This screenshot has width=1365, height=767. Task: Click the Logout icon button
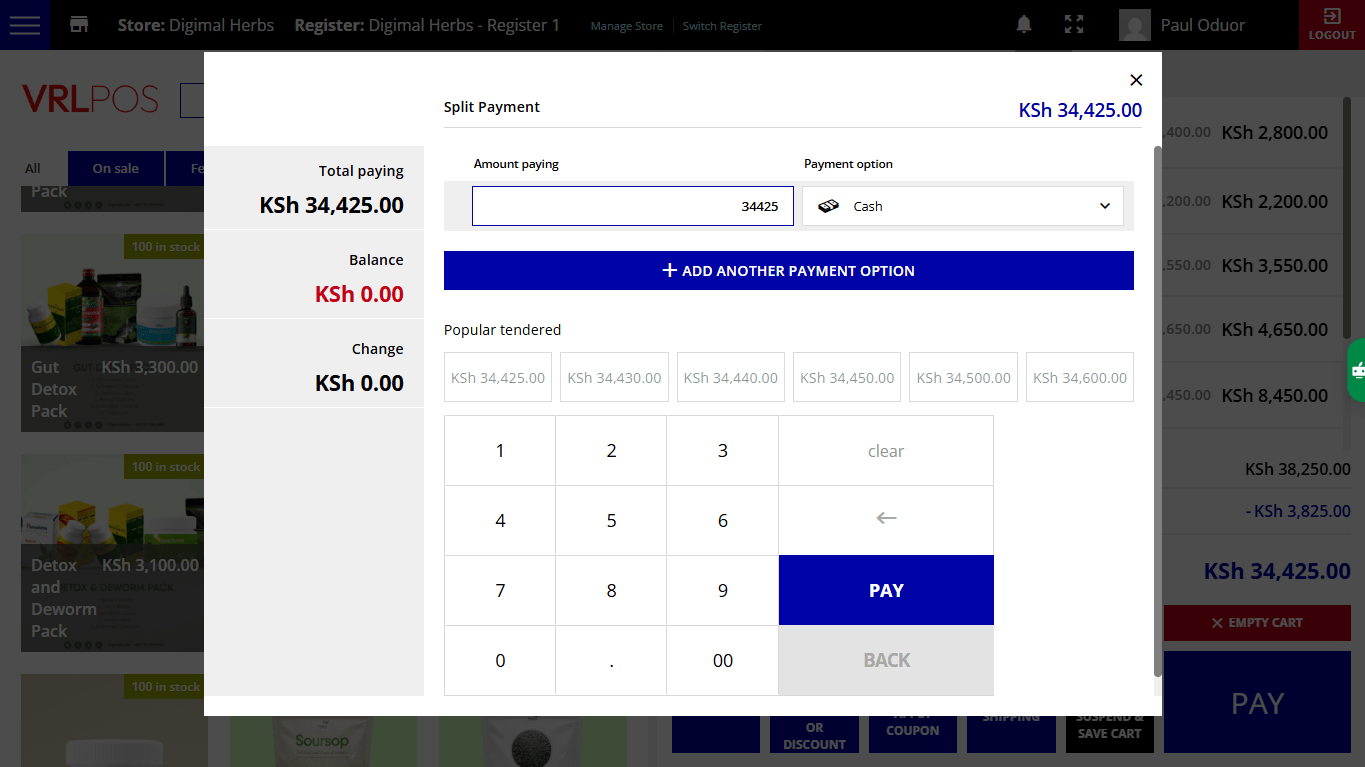pyautogui.click(x=1332, y=25)
